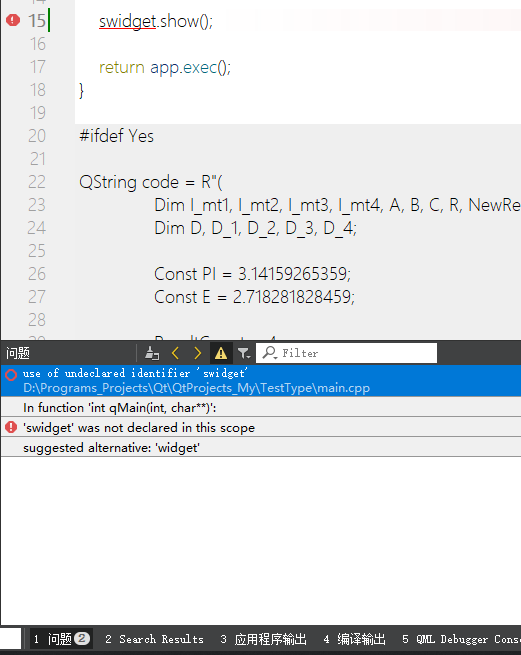Open filter options magnifier dropdown
521x655 pixels.
pos(269,353)
